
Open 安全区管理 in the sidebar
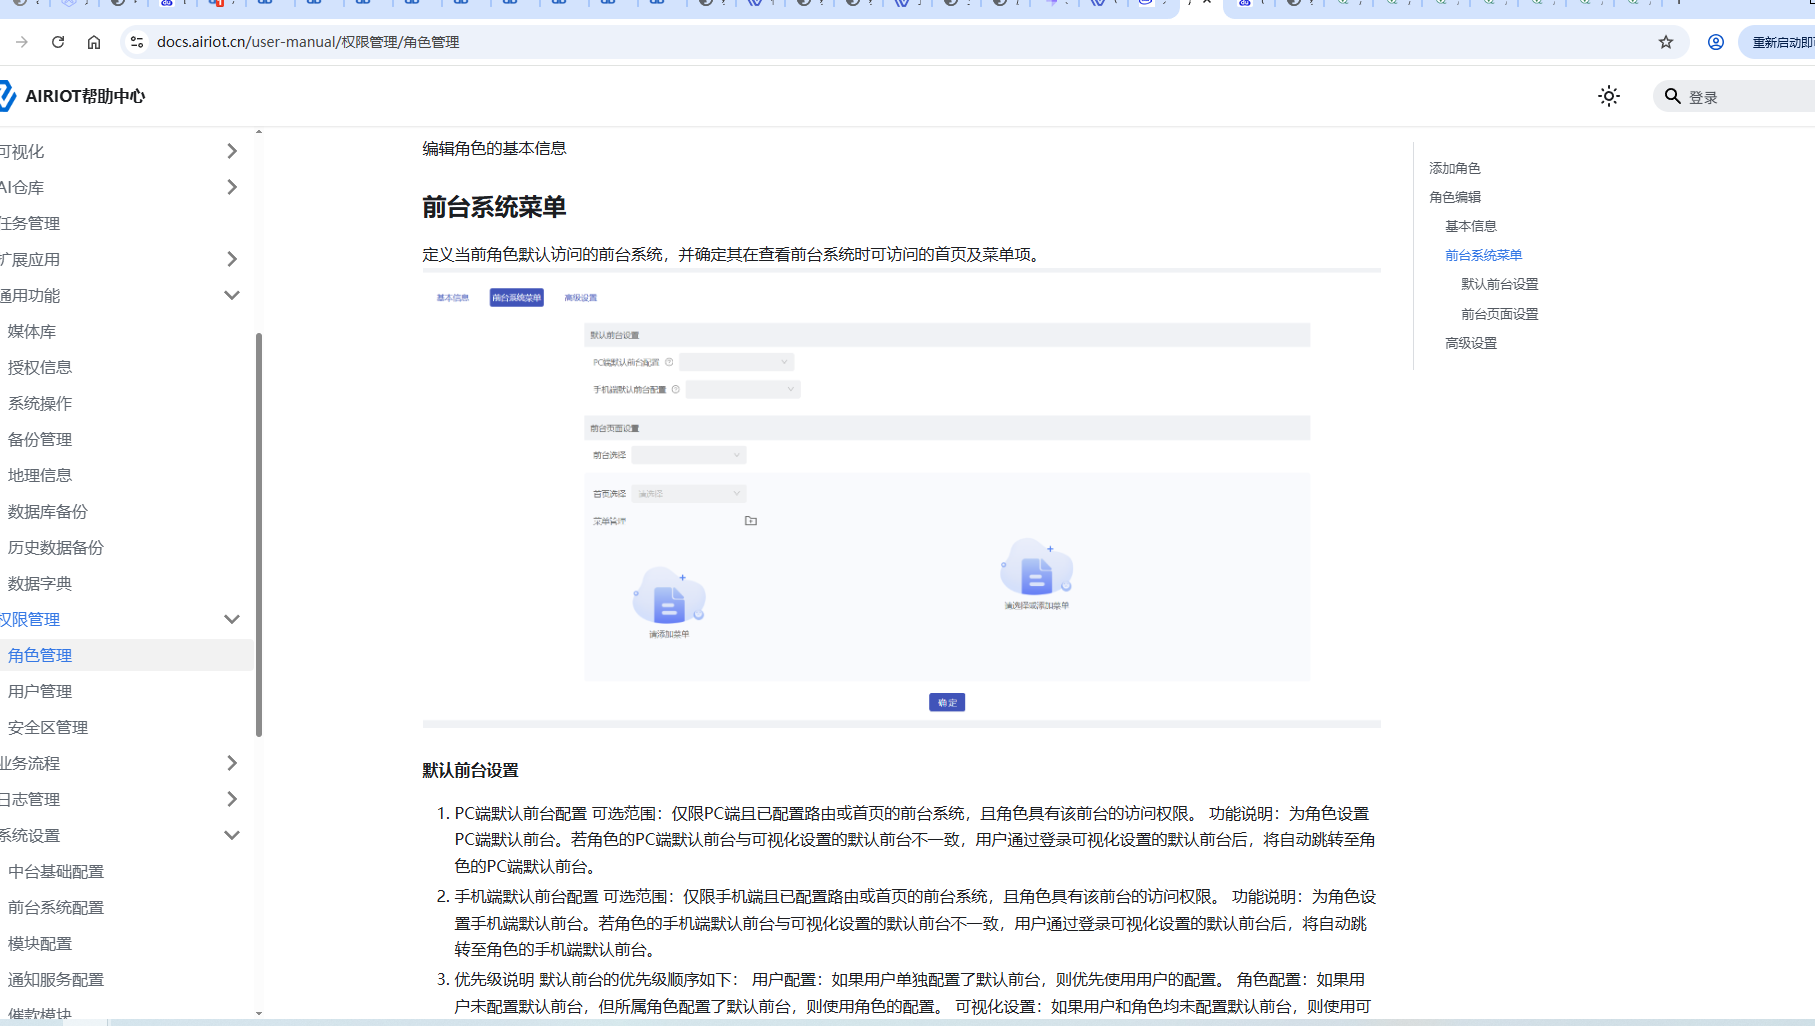48,727
